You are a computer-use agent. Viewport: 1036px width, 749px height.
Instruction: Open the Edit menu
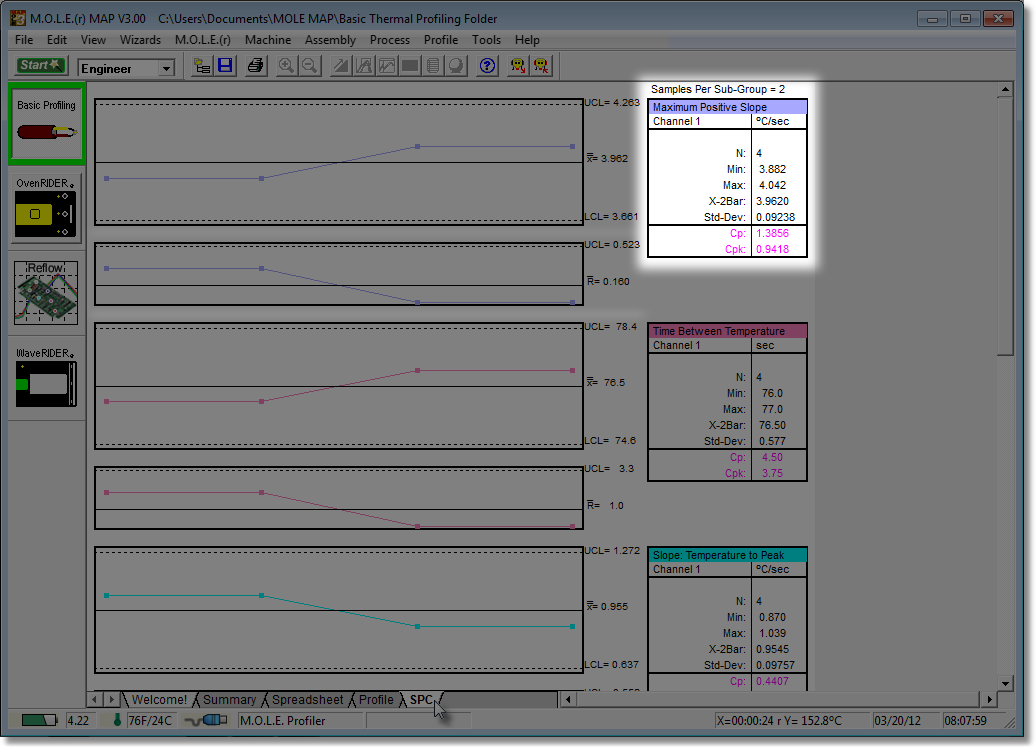[x=57, y=40]
